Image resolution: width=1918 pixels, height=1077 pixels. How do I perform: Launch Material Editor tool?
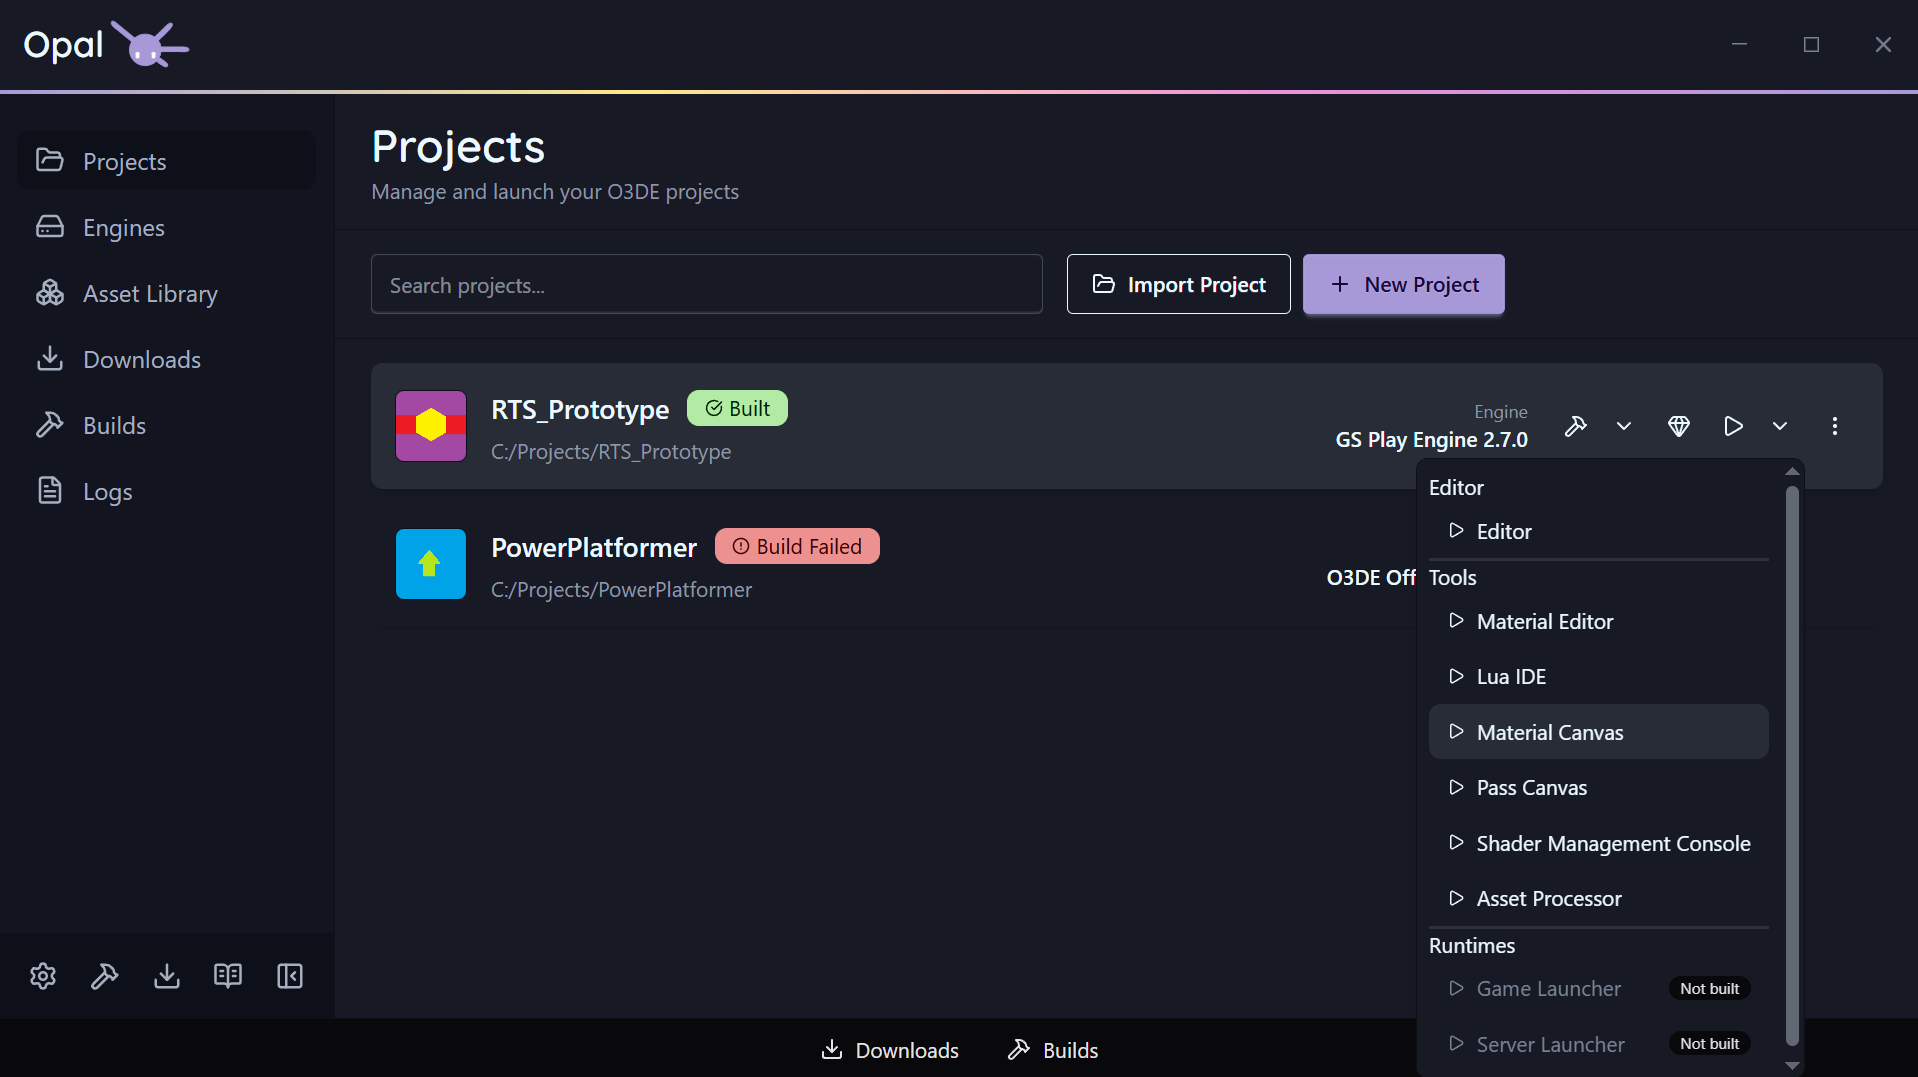tap(1599, 621)
